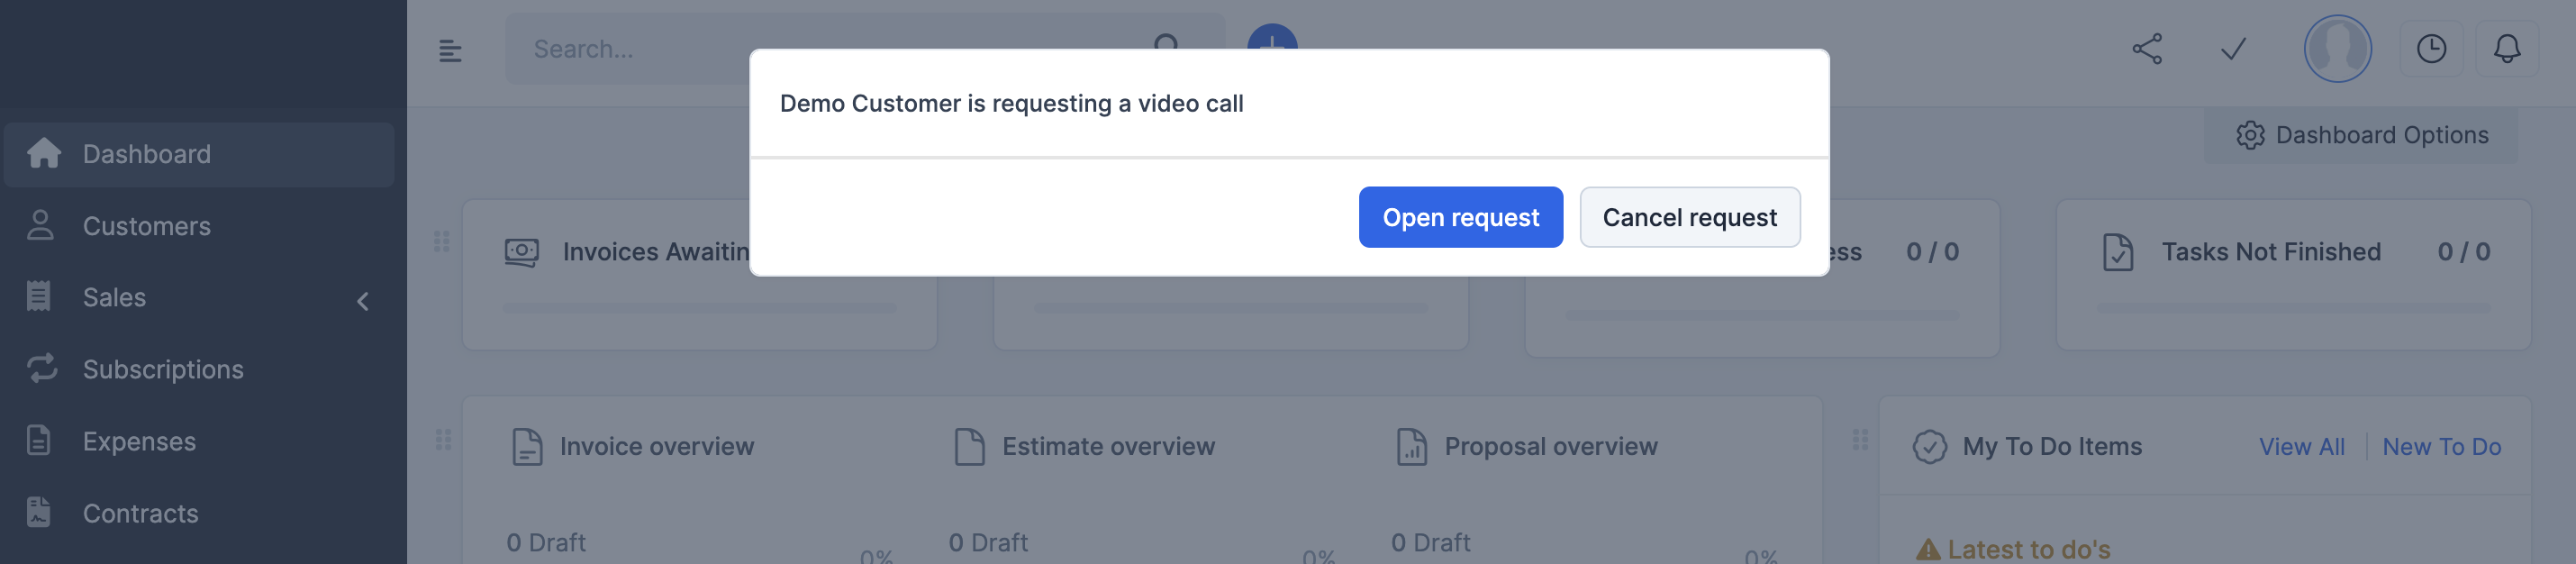The height and width of the screenshot is (564, 2576).
Task: Collapse the Sales section chevron
Action: click(x=362, y=300)
